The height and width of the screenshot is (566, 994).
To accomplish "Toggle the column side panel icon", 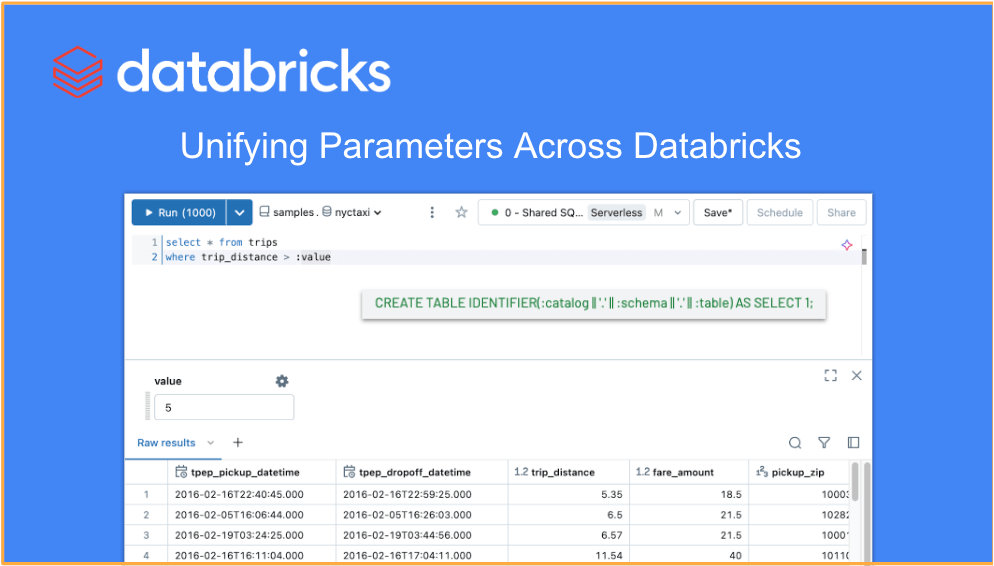I will pos(853,442).
